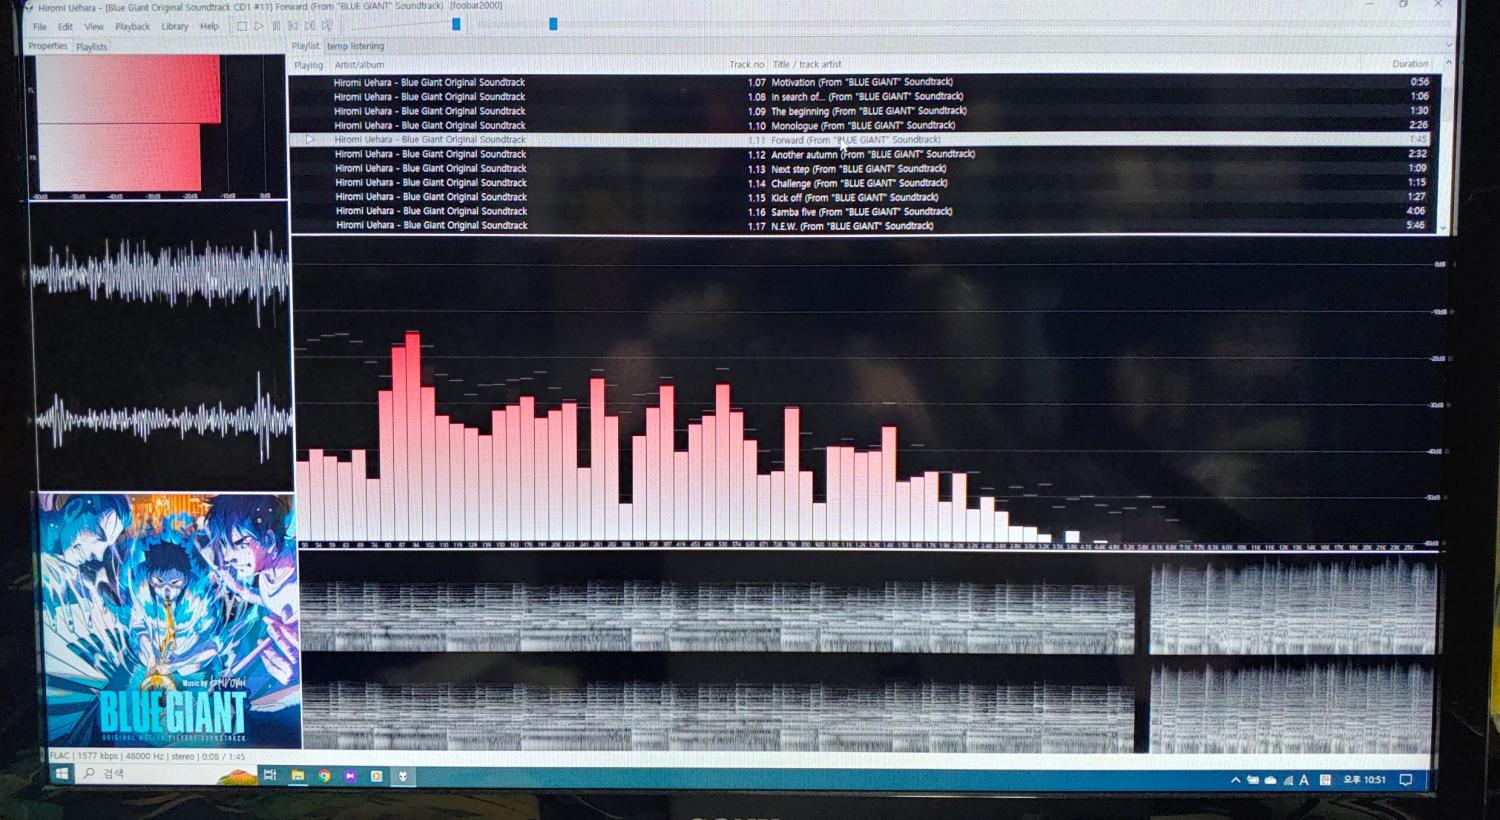Click the upper channel waveform display

pos(160,273)
